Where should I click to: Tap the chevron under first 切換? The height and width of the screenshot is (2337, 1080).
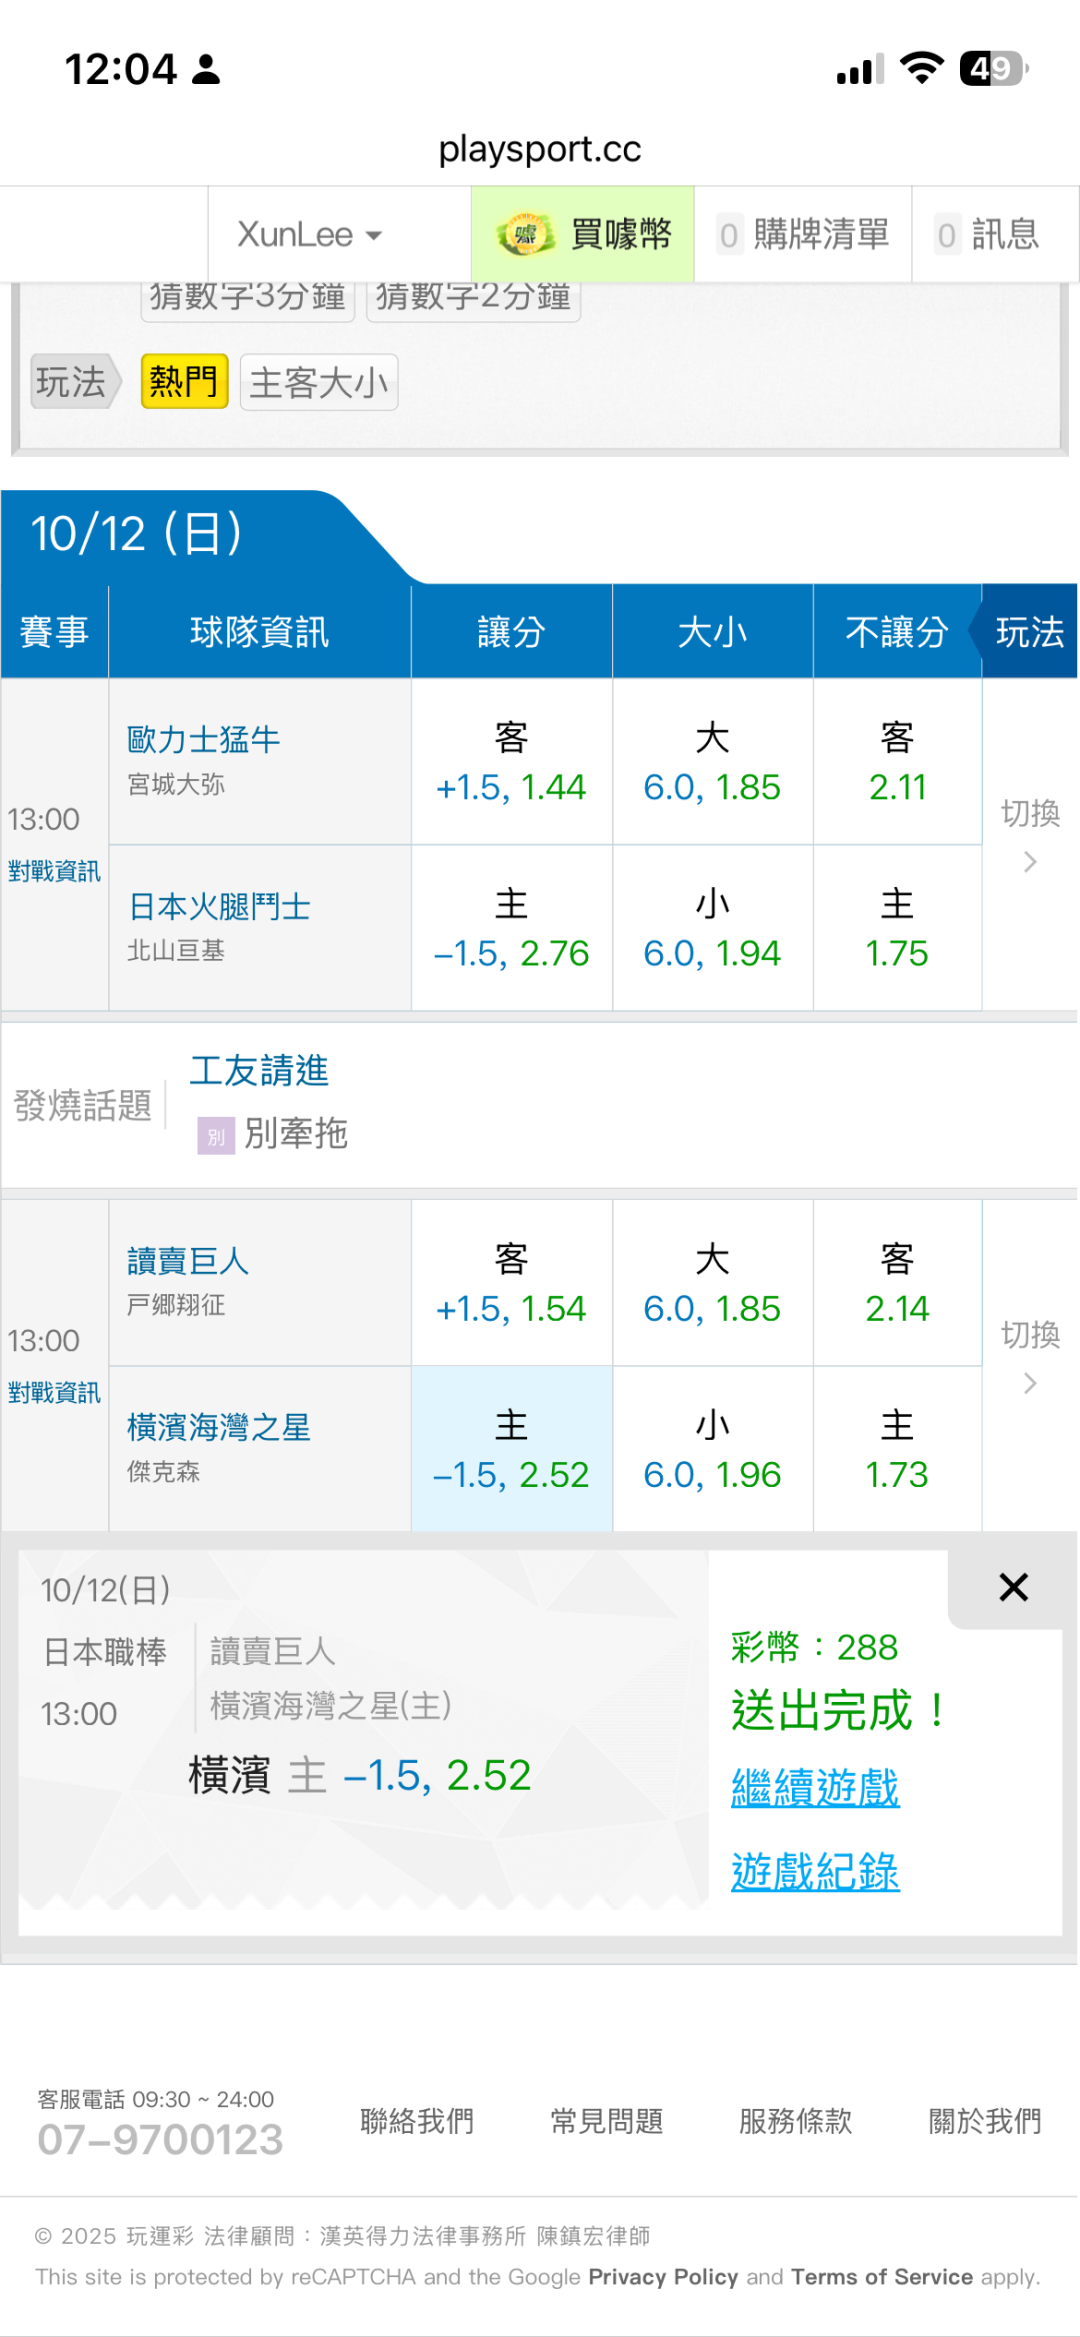click(1030, 862)
